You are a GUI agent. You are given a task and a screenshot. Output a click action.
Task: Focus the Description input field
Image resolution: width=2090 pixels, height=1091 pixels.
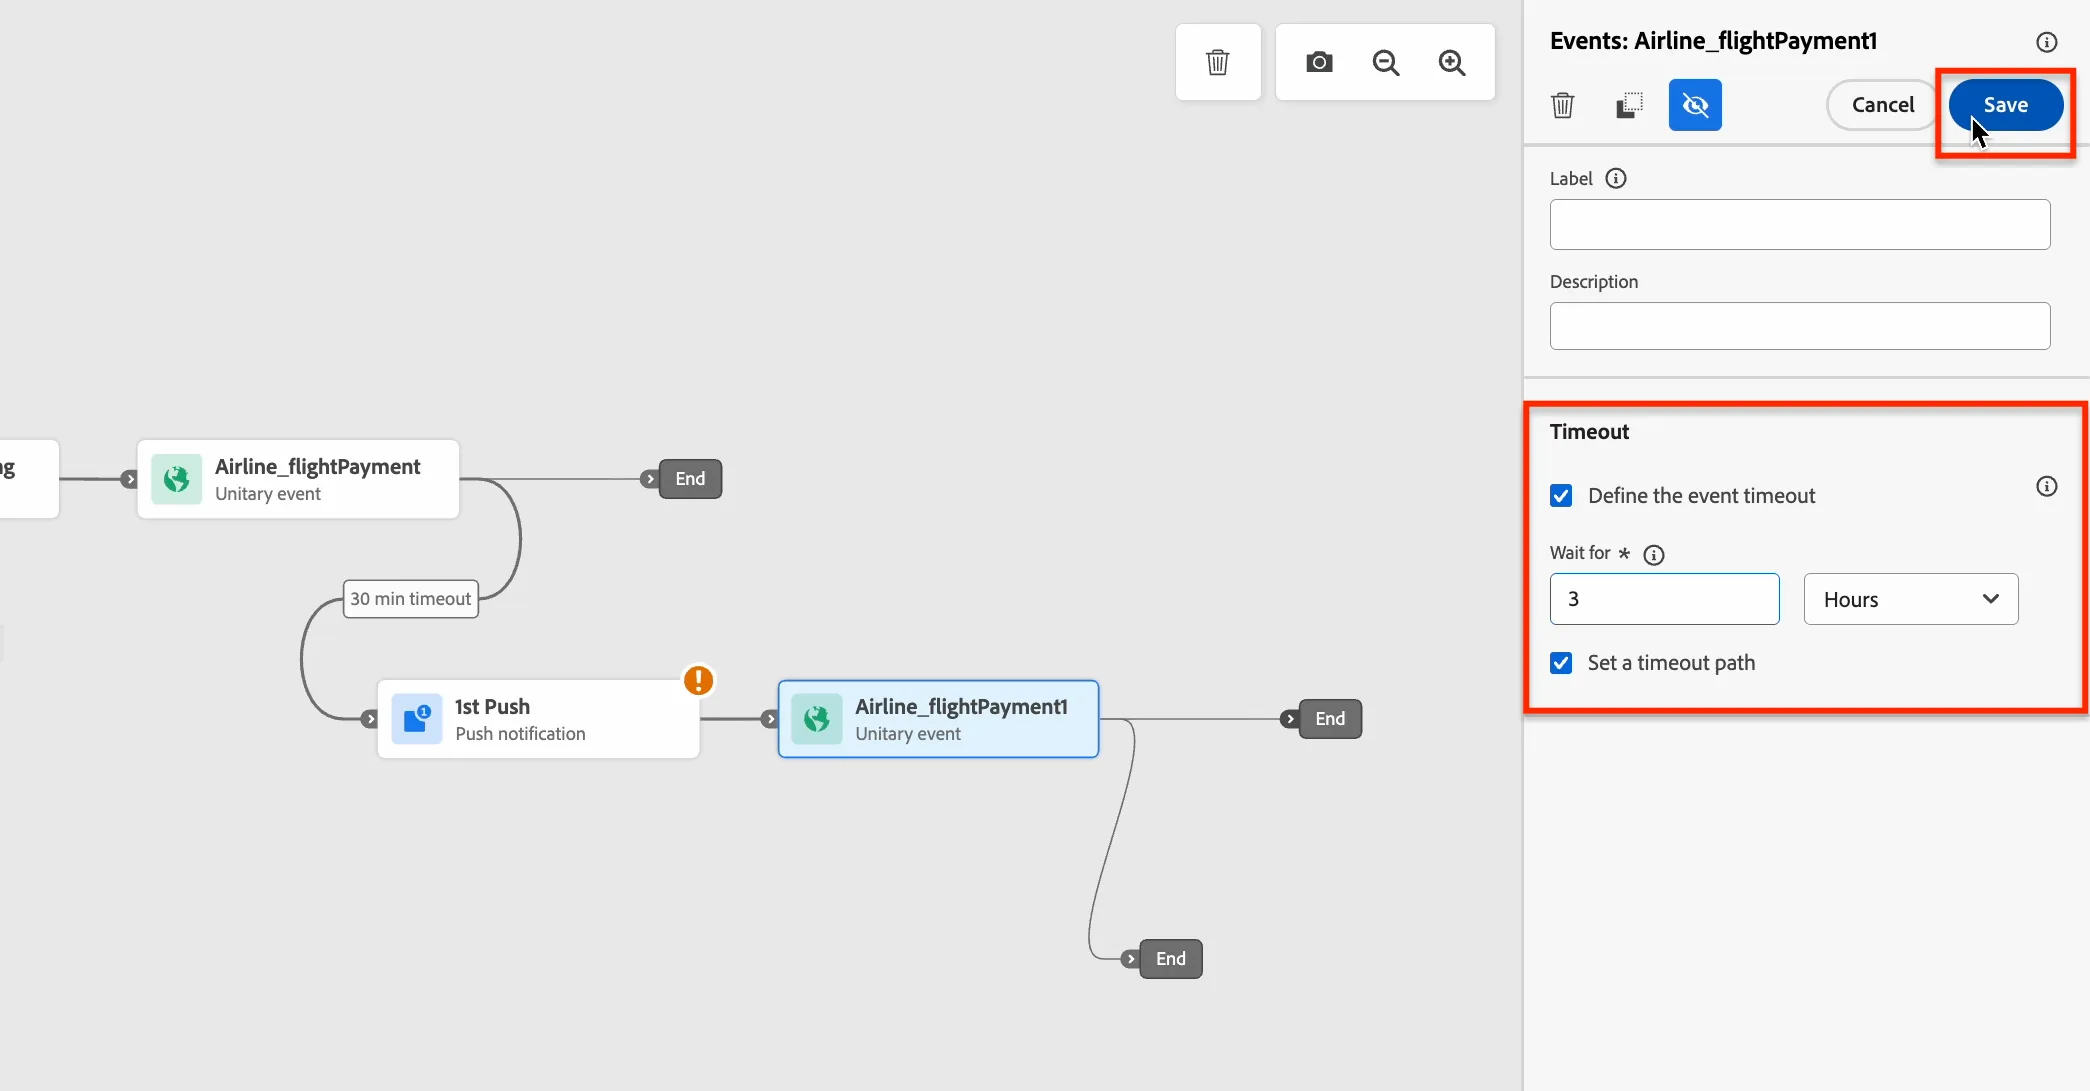1799,326
